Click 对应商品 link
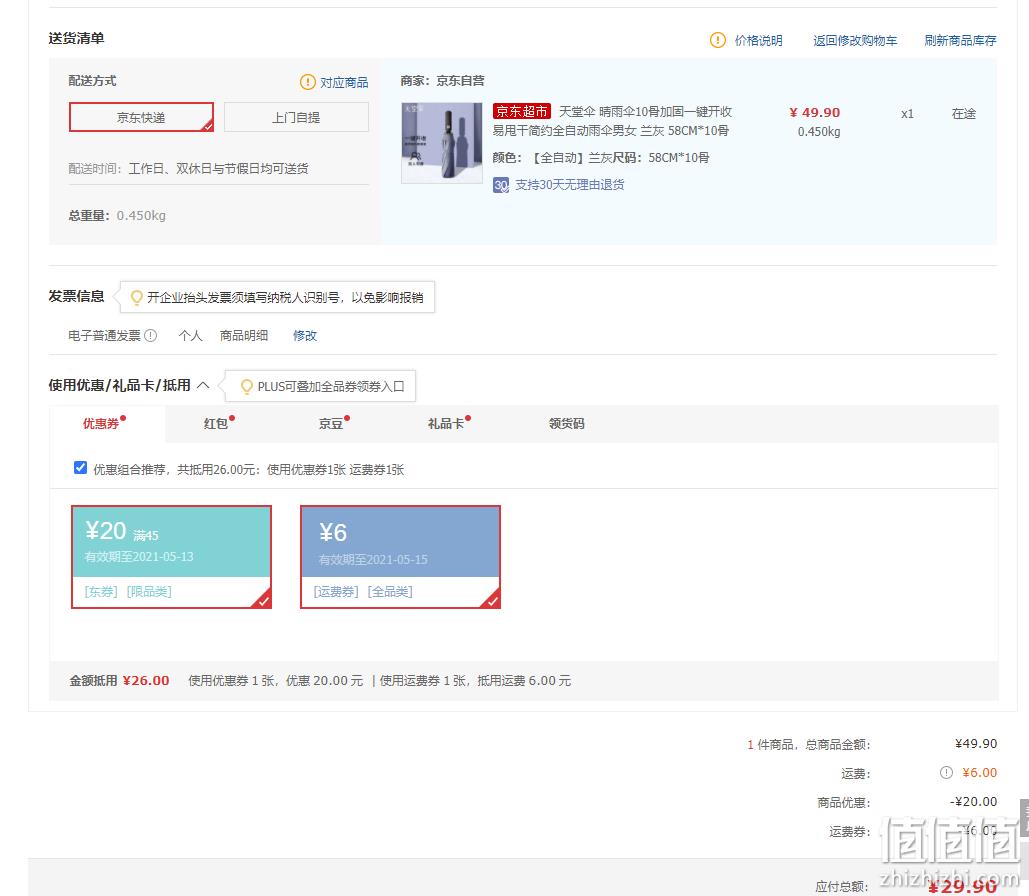 pyautogui.click(x=344, y=83)
